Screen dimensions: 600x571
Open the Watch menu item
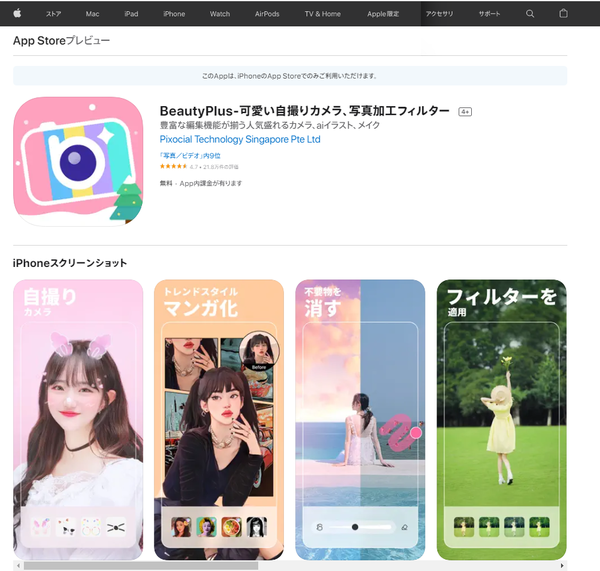click(x=220, y=14)
